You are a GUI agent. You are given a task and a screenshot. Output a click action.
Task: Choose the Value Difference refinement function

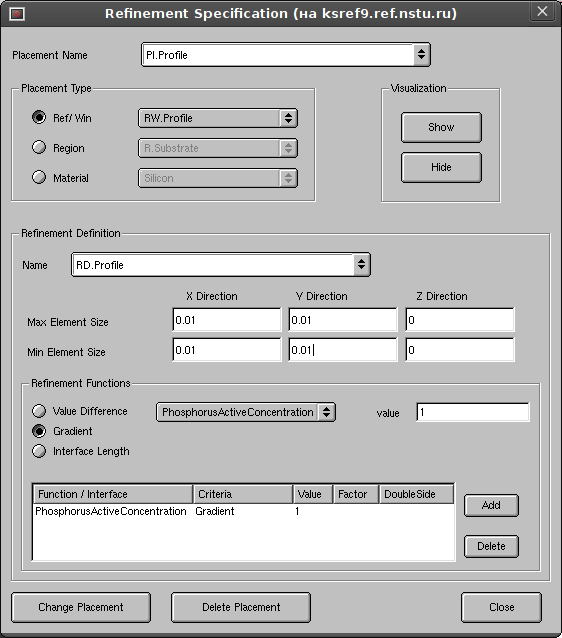tap(39, 411)
